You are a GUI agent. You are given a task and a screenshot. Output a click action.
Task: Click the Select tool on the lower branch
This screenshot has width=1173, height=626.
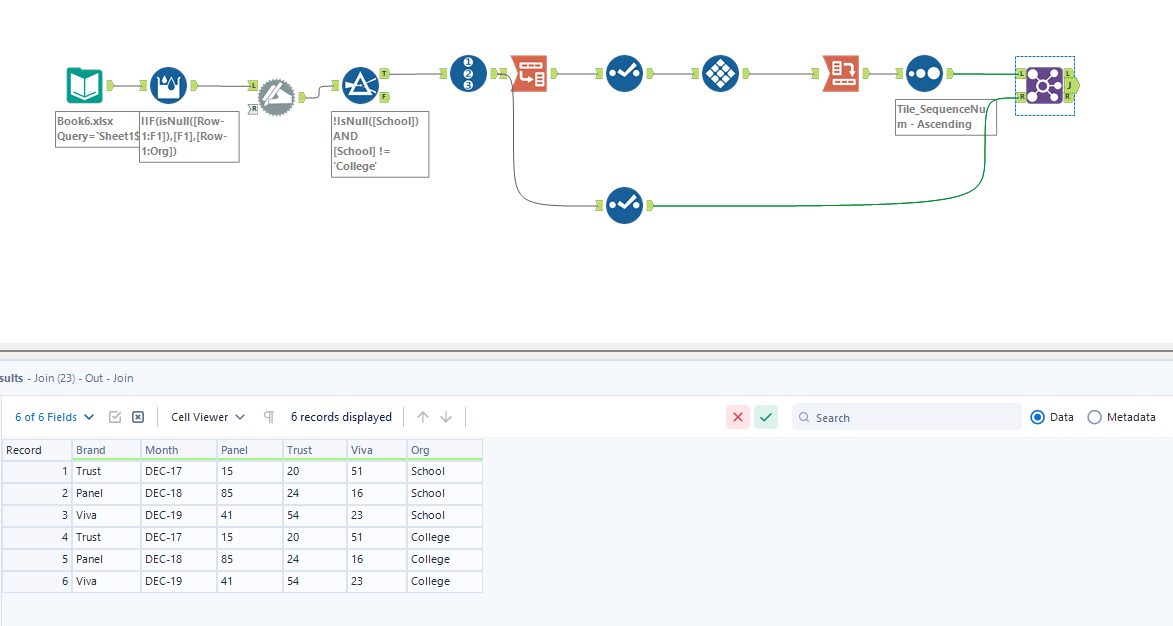624,205
